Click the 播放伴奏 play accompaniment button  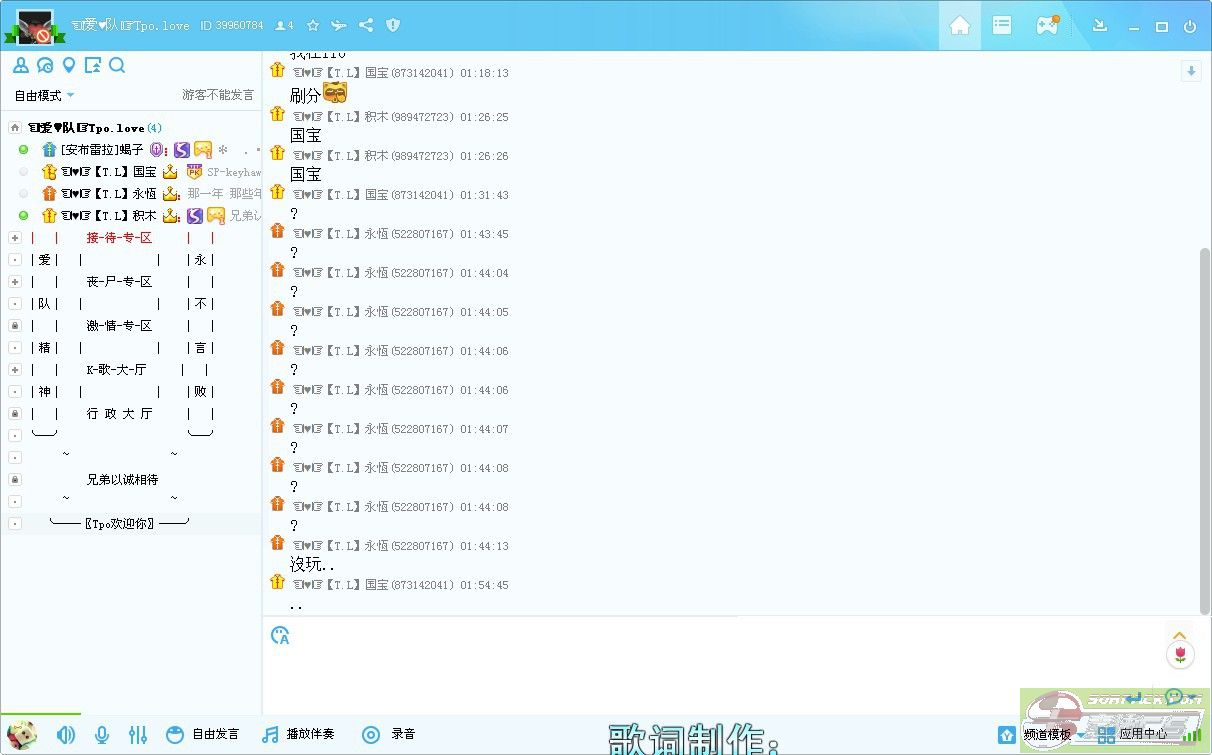[298, 734]
